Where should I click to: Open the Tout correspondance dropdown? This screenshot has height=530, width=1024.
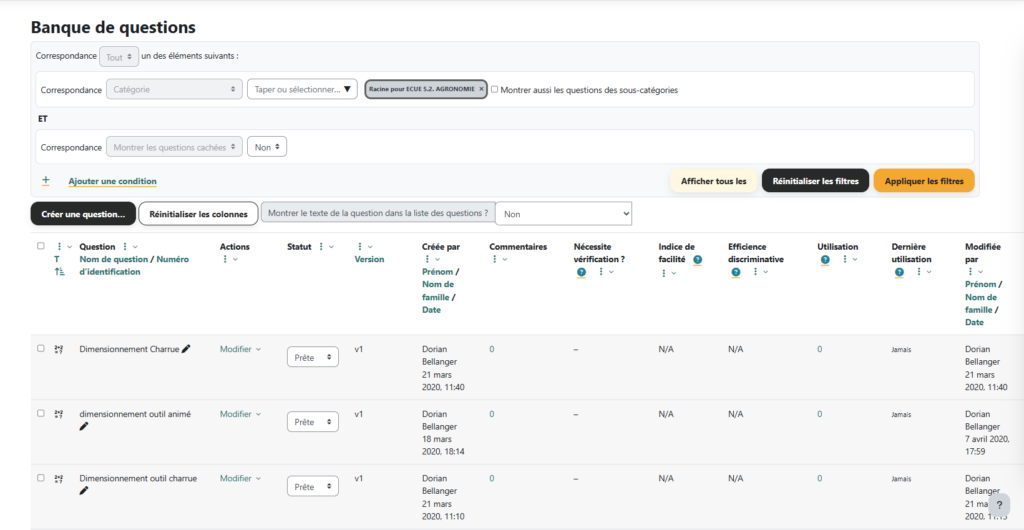(x=119, y=57)
